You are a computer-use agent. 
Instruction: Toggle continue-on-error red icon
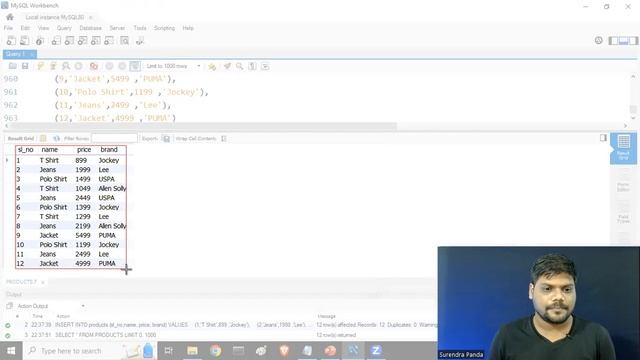[93, 66]
